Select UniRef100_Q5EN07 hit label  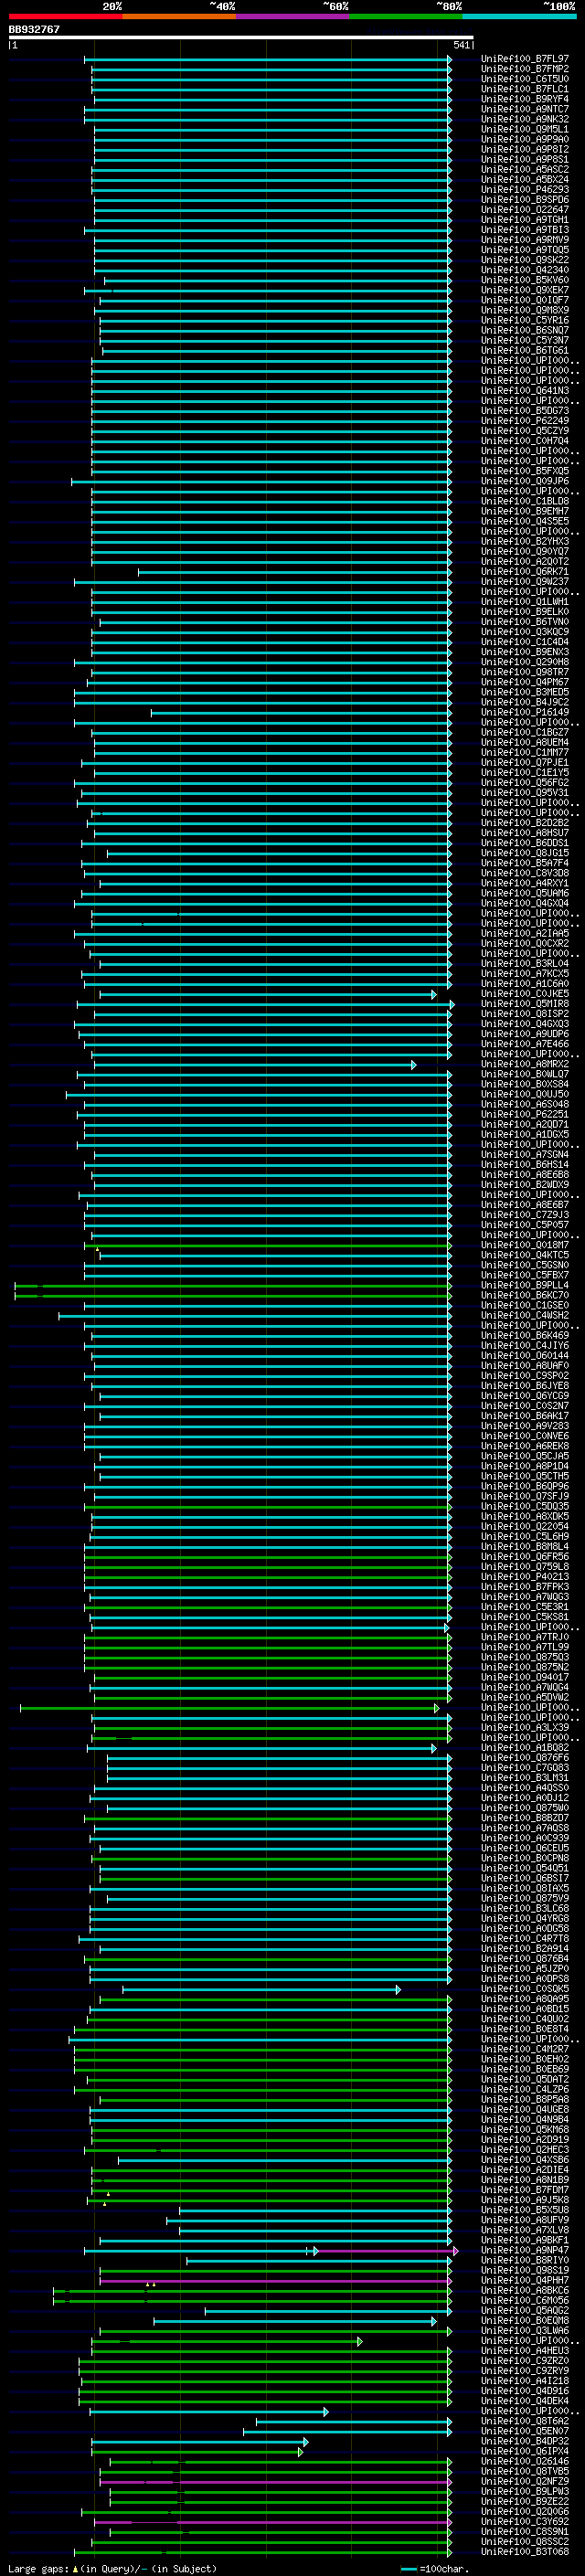[x=524, y=2430]
